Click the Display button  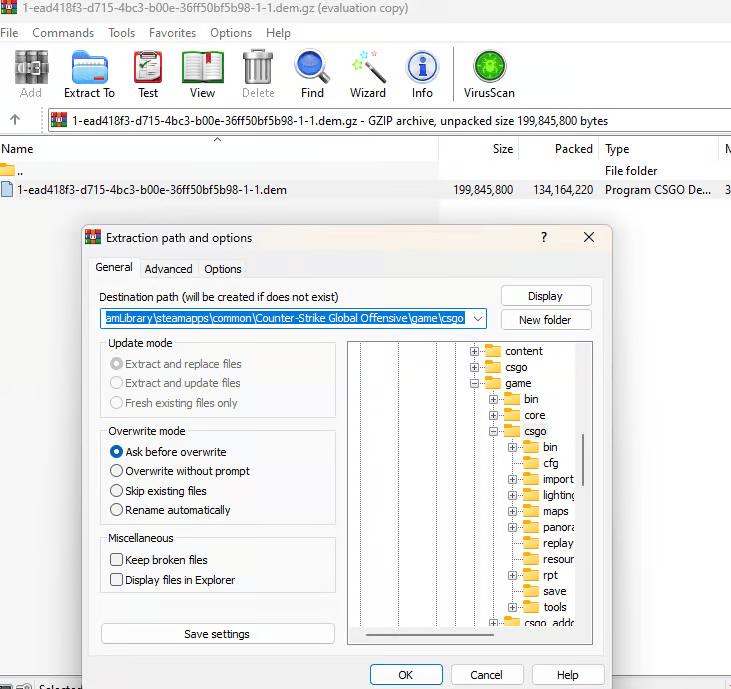[x=546, y=296]
